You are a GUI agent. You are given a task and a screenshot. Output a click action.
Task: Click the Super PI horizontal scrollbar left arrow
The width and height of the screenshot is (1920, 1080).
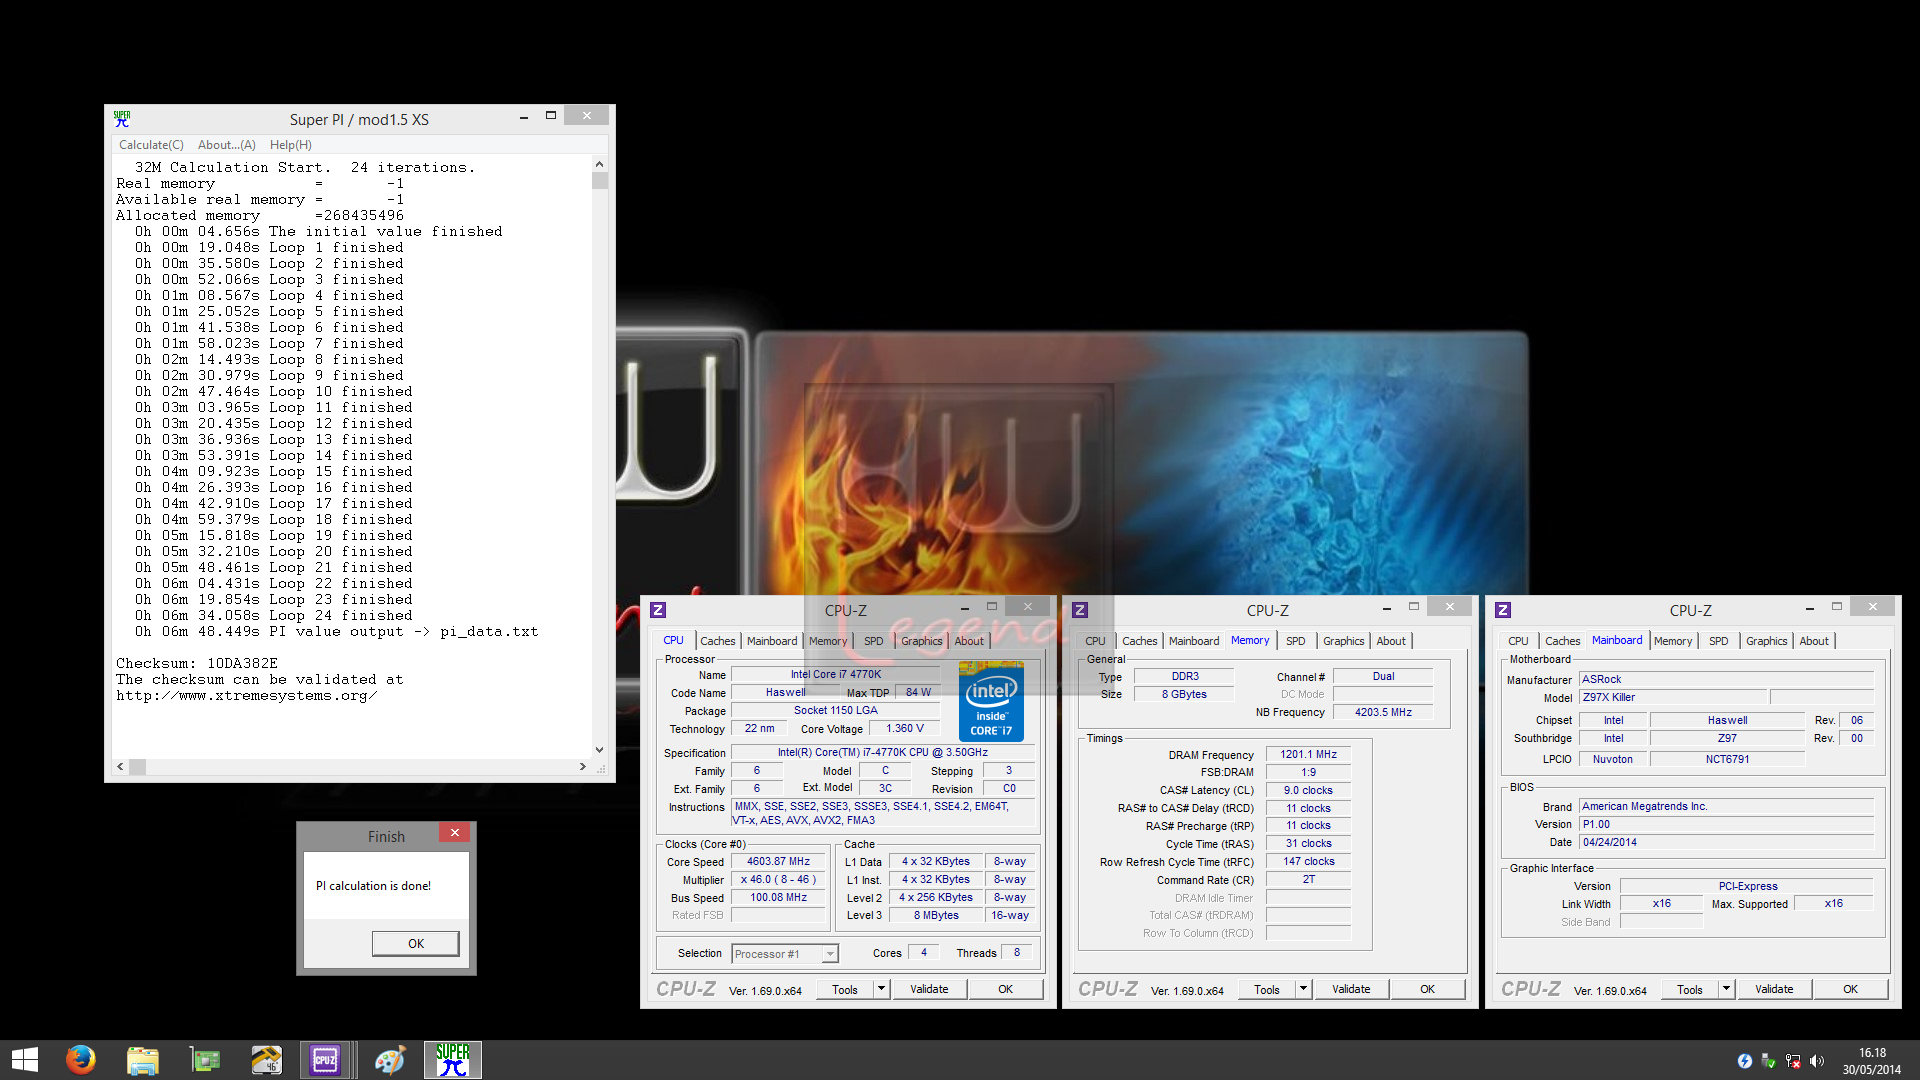(121, 767)
